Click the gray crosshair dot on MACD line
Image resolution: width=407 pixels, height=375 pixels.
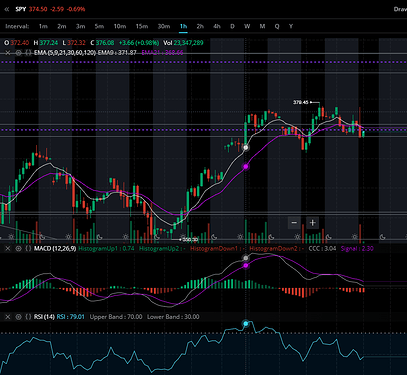(x=246, y=258)
